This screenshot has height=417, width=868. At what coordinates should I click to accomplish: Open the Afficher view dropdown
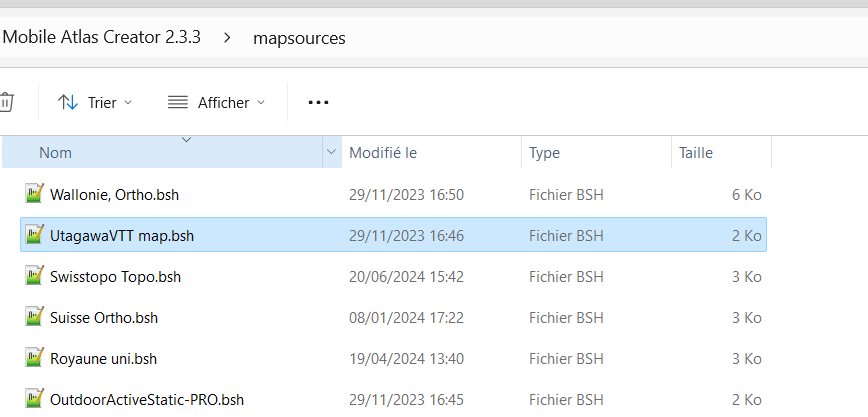coord(216,102)
